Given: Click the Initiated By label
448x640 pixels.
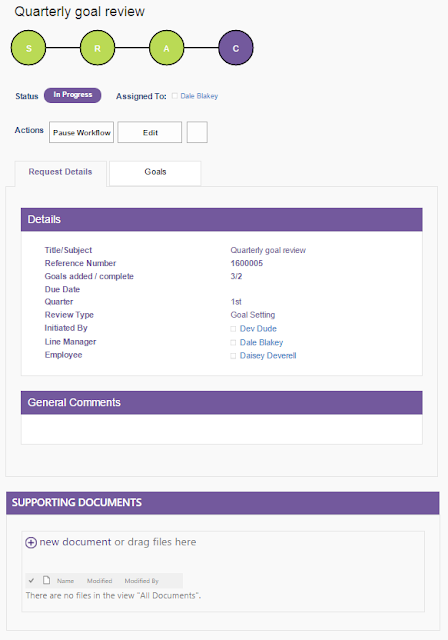Looking at the screenshot, I should pyautogui.click(x=66, y=328).
